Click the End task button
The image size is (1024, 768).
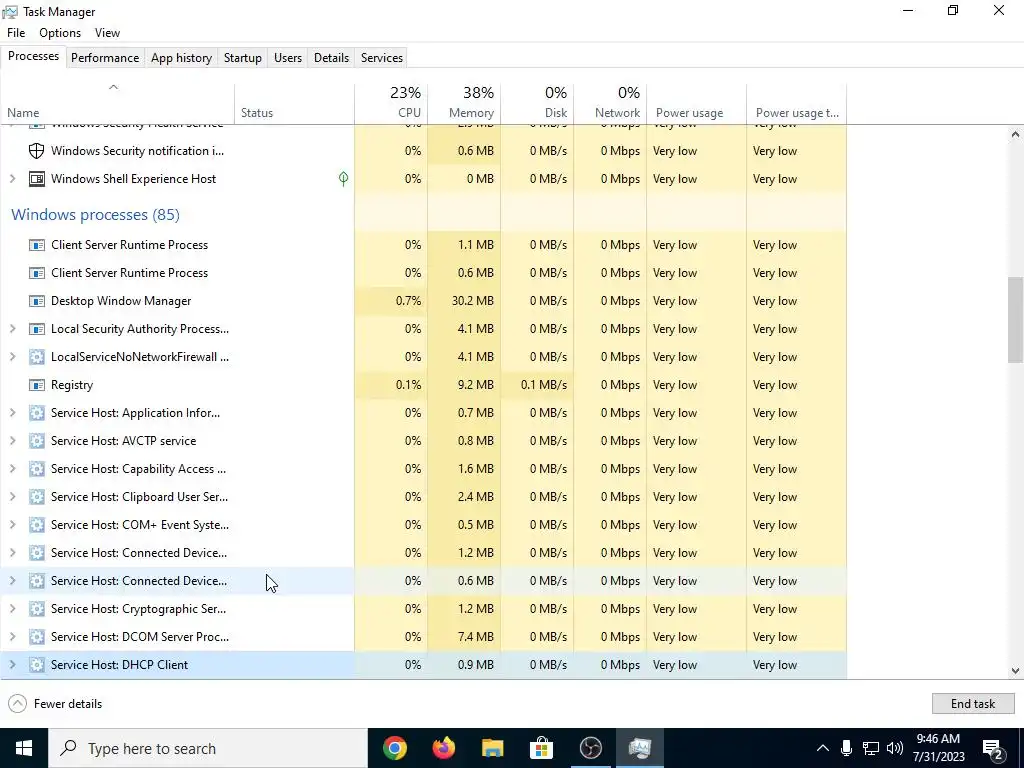pyautogui.click(x=972, y=703)
